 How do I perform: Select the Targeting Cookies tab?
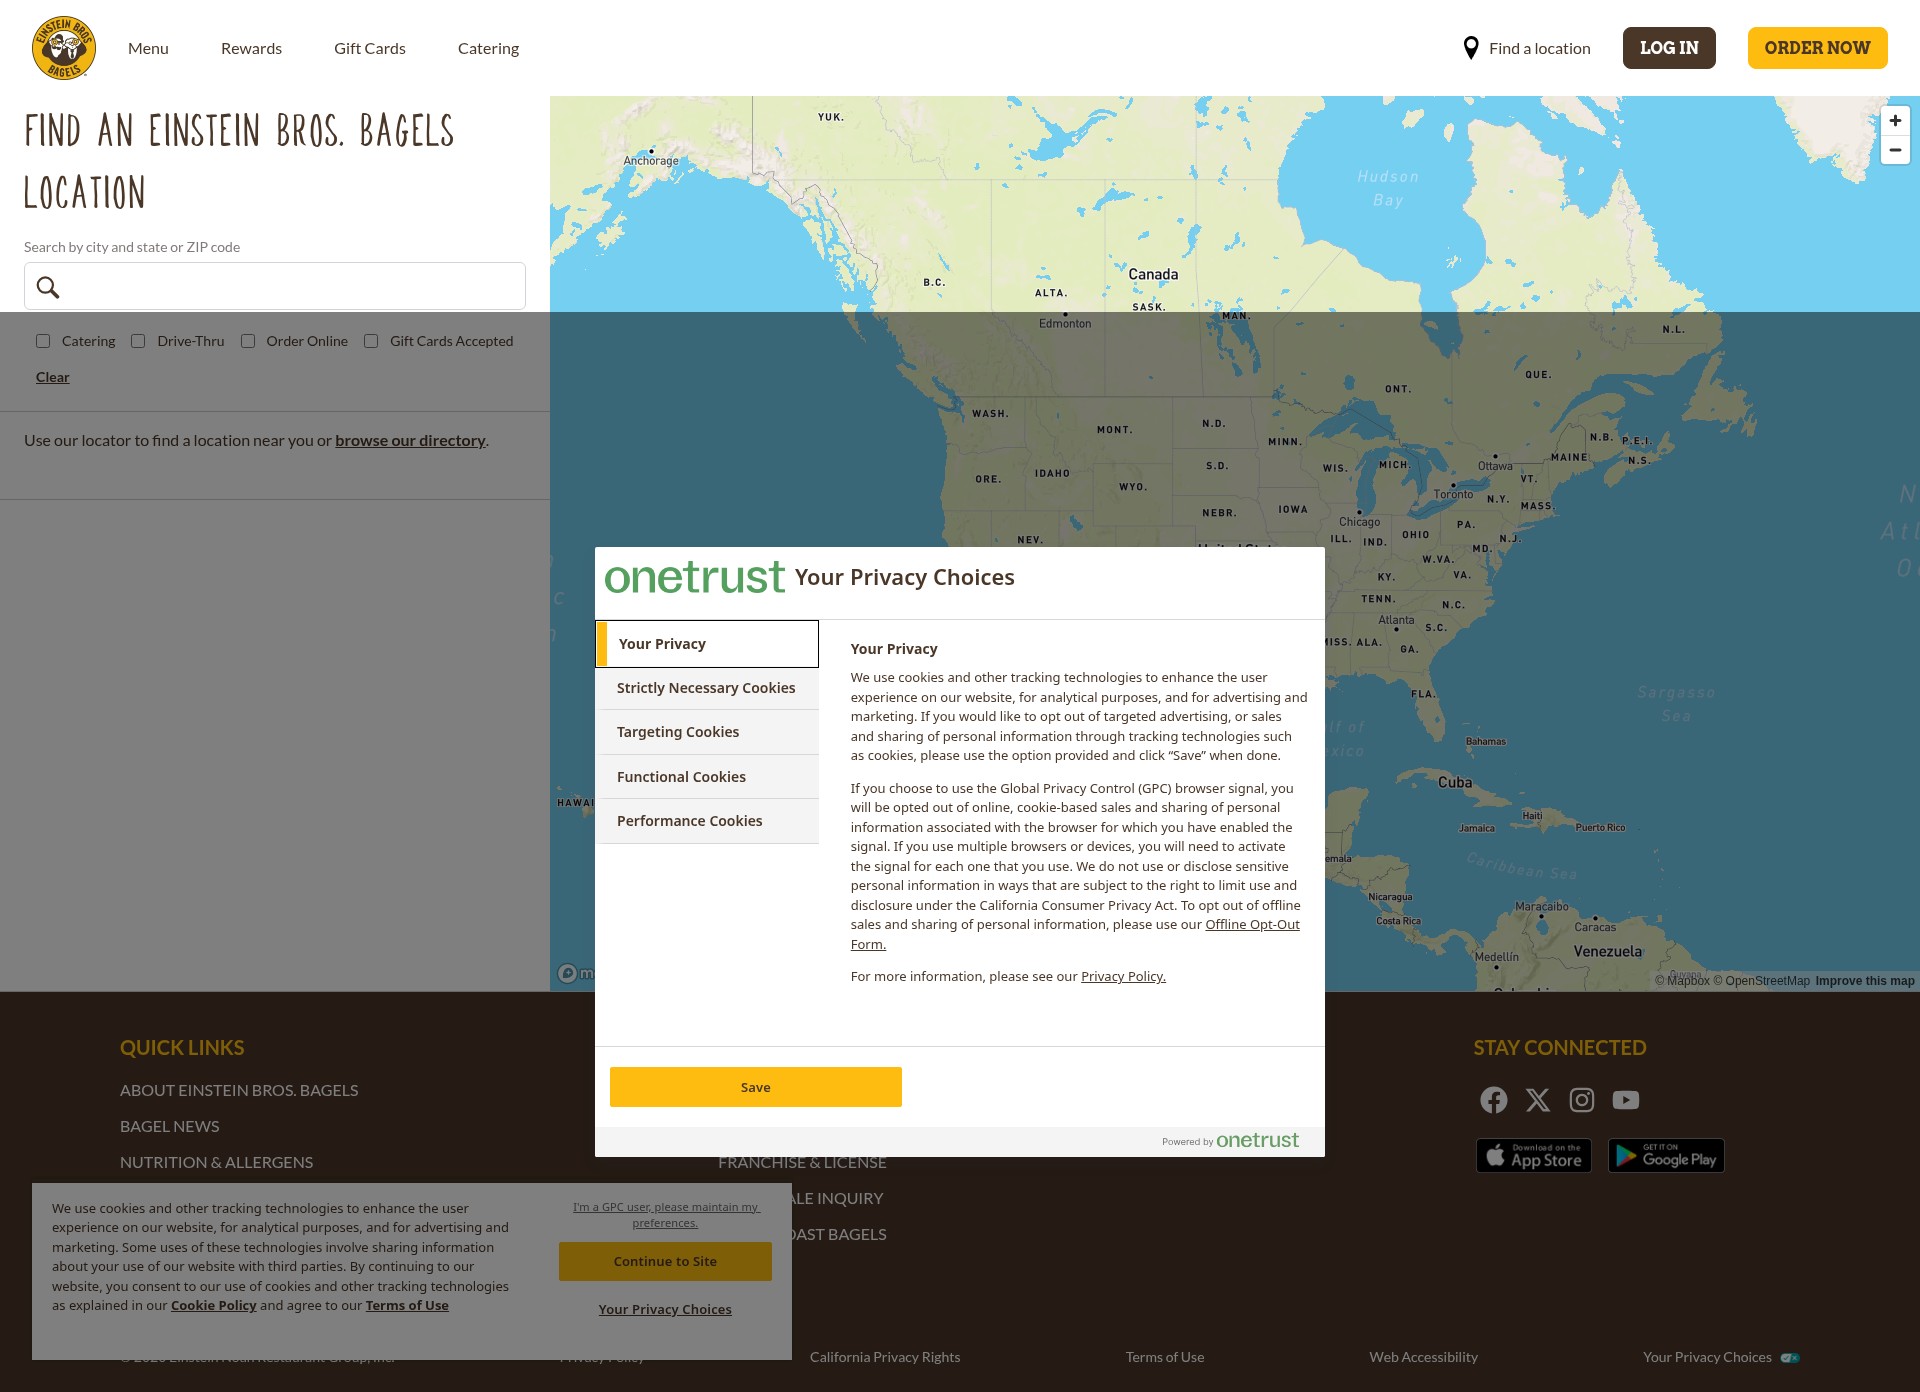pos(707,732)
